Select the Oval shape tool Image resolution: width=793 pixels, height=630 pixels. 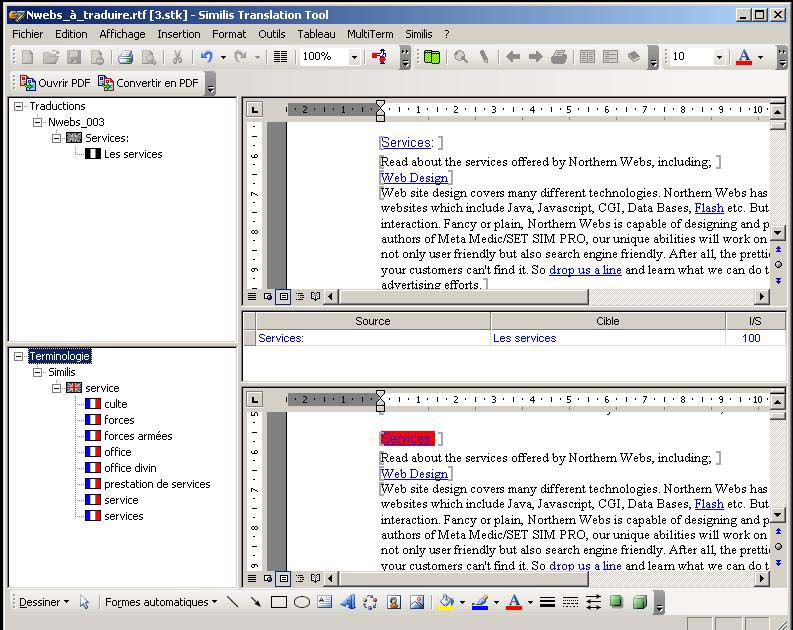[302, 602]
